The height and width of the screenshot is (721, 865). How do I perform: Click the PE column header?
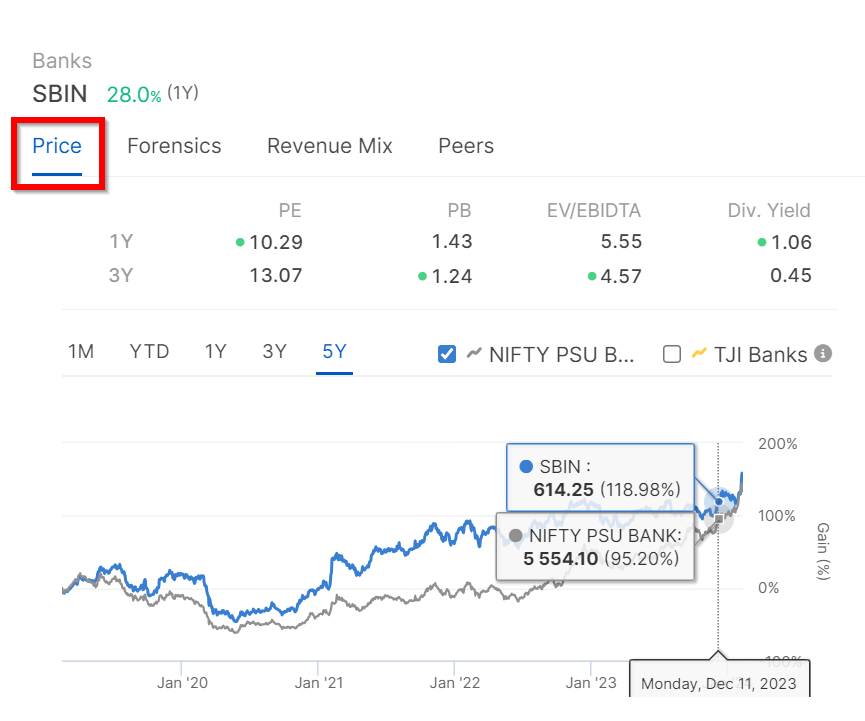pyautogui.click(x=290, y=211)
